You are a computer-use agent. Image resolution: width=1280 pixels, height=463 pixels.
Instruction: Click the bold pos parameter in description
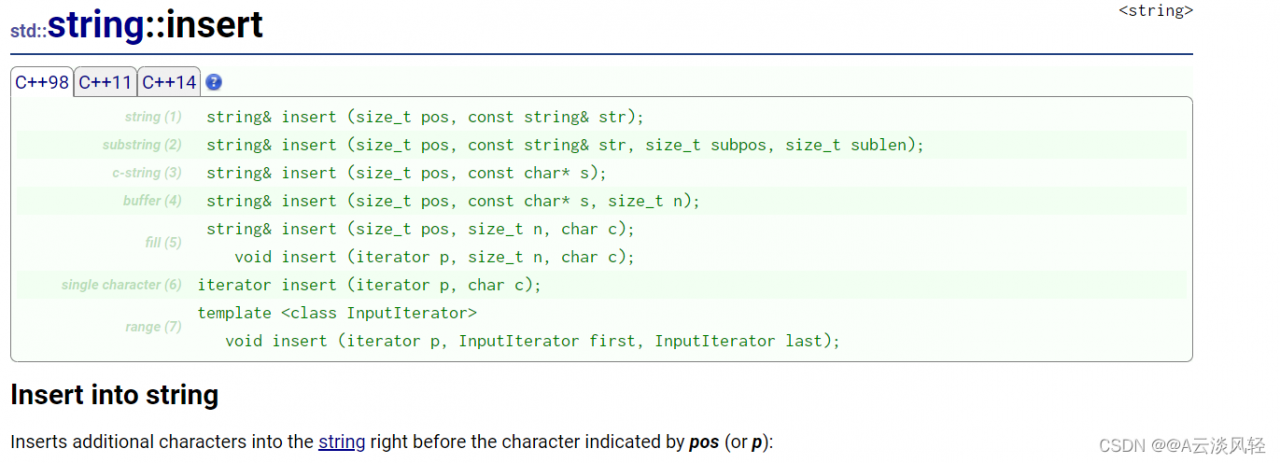point(704,442)
